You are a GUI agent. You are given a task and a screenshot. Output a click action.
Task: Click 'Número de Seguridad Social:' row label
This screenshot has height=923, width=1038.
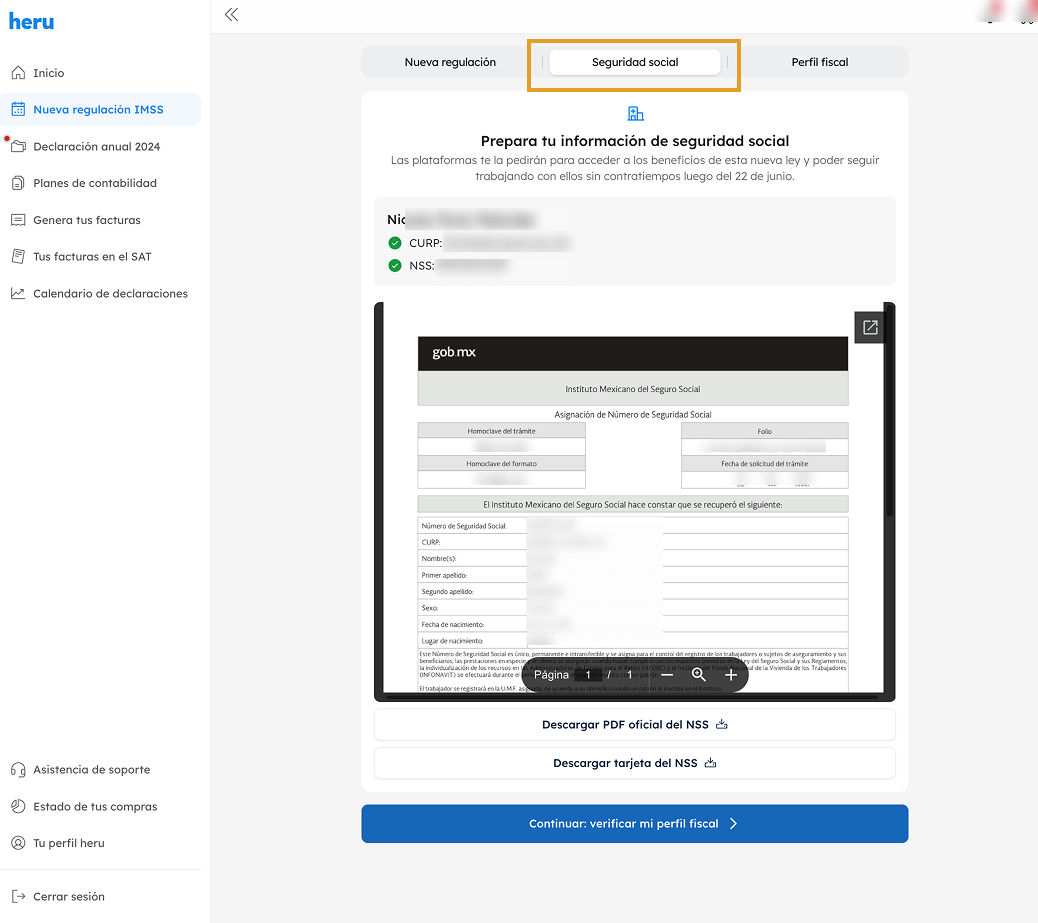[x=464, y=526]
